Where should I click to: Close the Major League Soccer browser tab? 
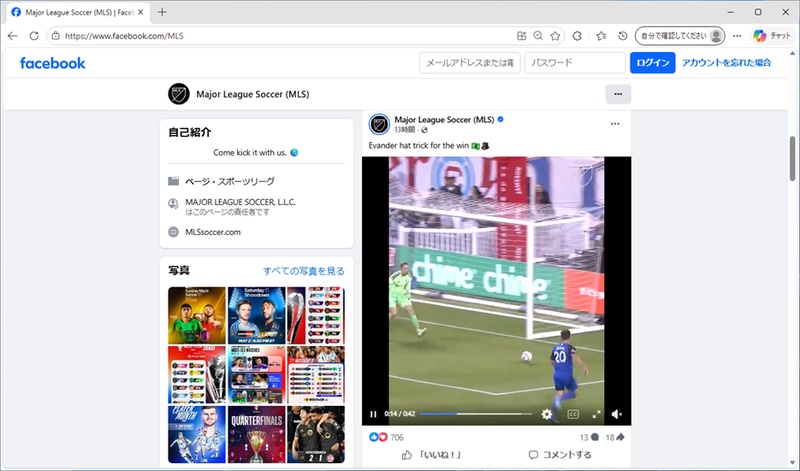point(141,12)
